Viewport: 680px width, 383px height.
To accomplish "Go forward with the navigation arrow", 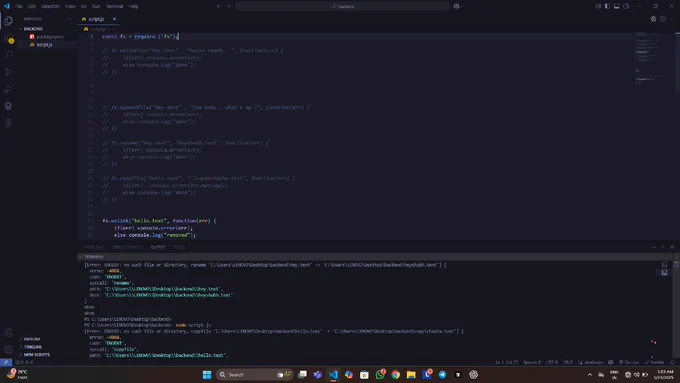I will point(229,6).
